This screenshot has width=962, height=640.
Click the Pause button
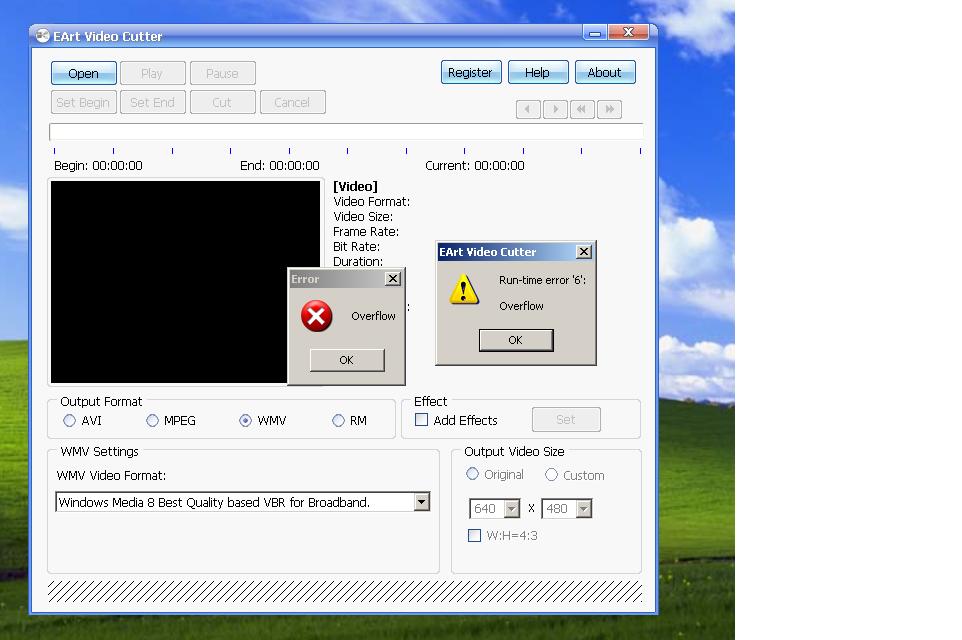[222, 73]
